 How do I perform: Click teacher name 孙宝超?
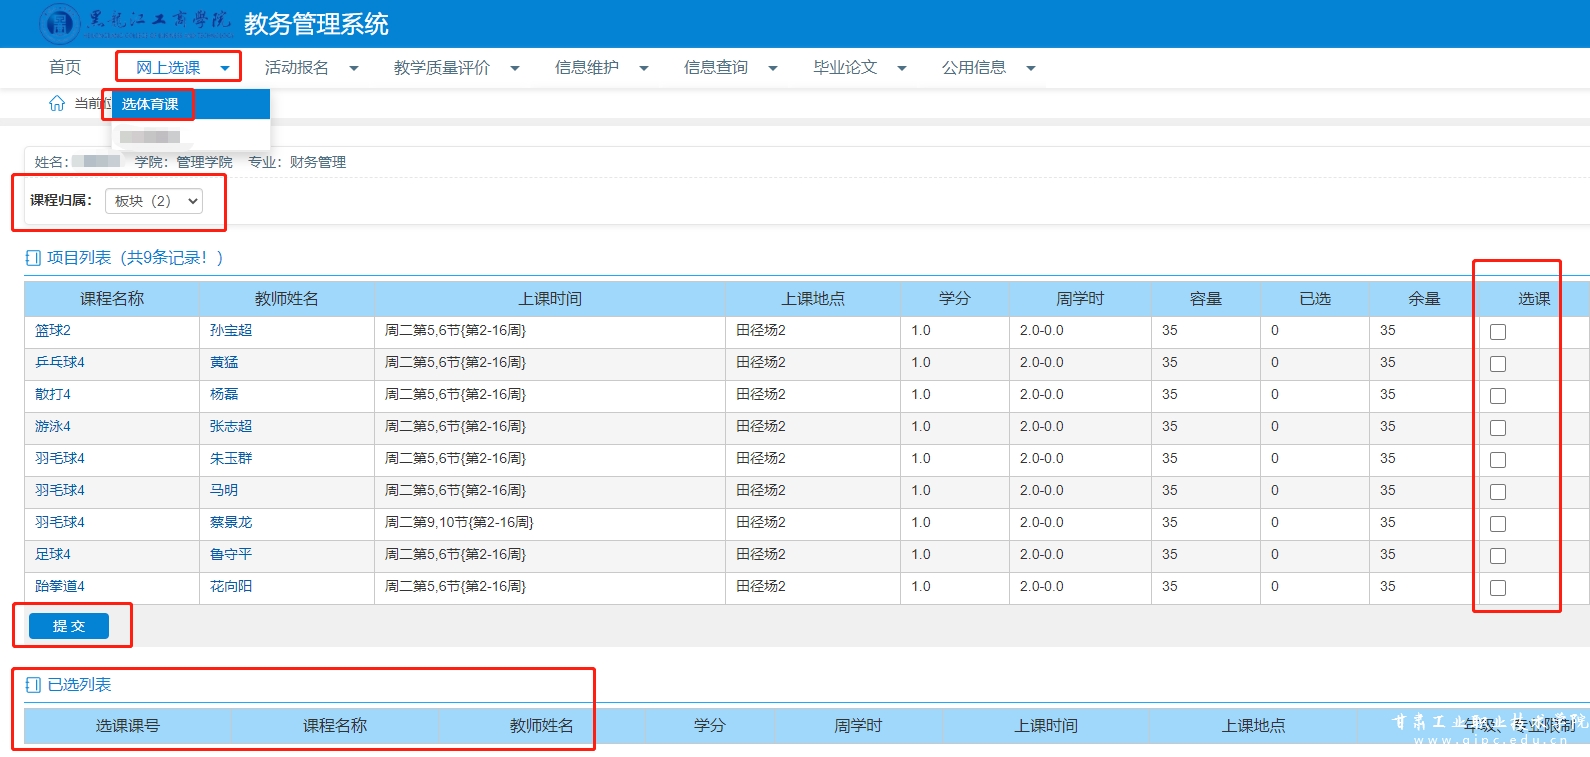[x=231, y=330]
